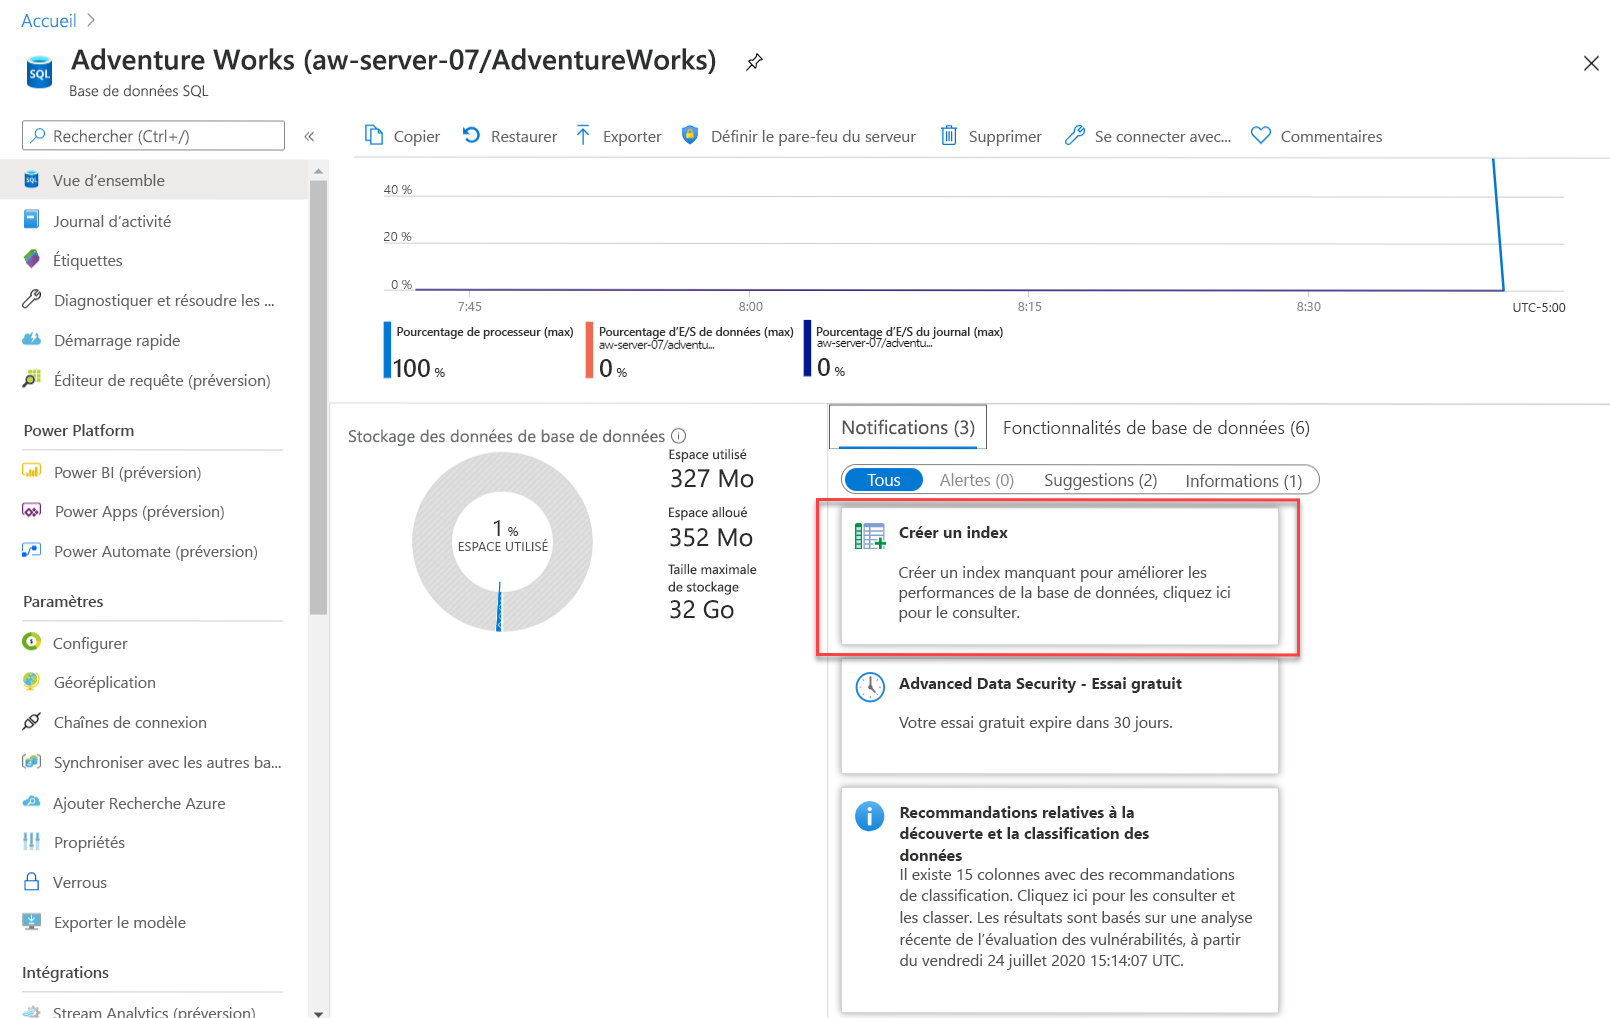The image size is (1610, 1018).
Task: Click the Advanced Data Security clock icon
Action: tap(870, 687)
